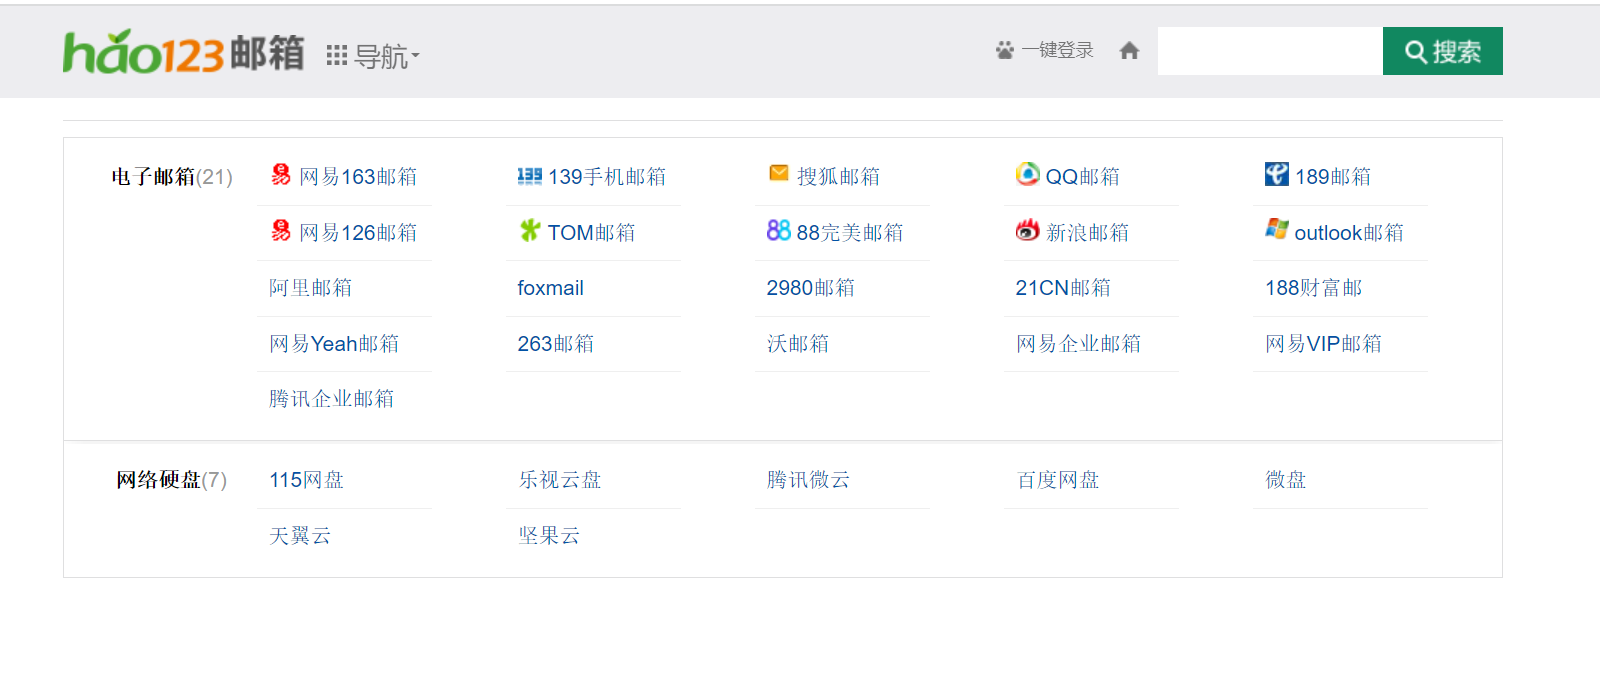Open 网易126邮箱 link
Screen dimensions: 1600x681
[358, 233]
